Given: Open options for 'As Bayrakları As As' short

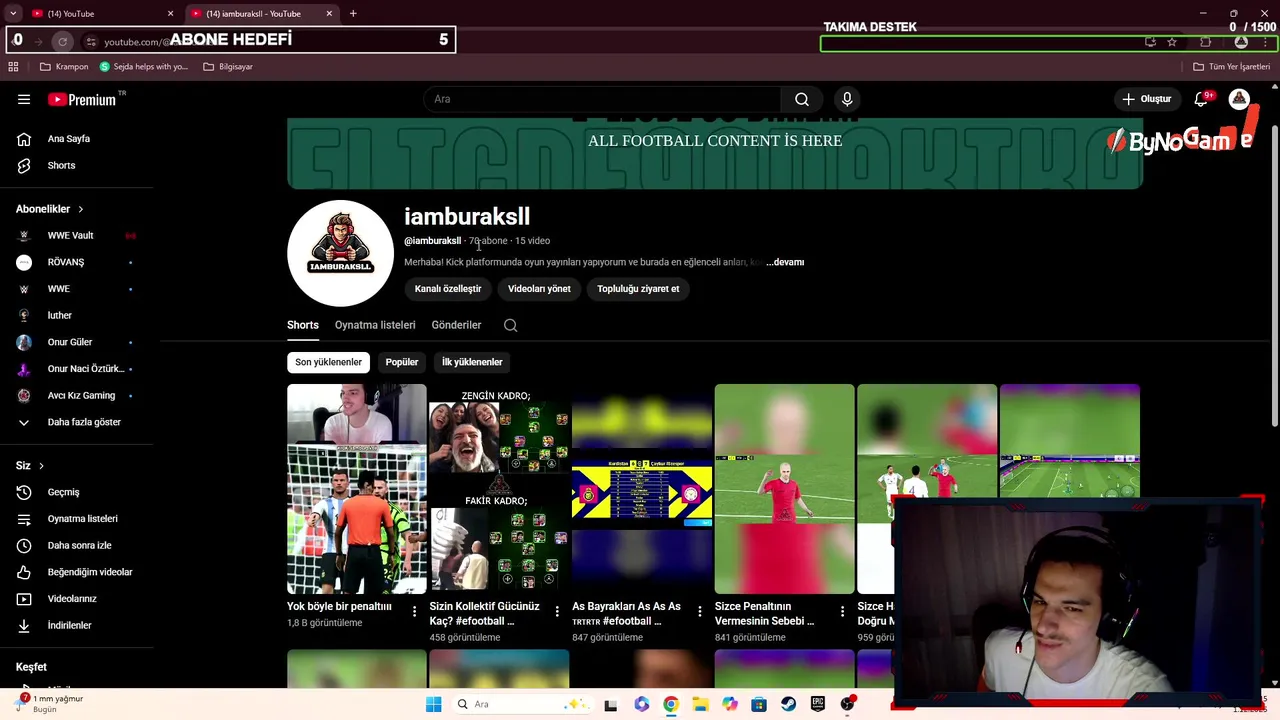Looking at the screenshot, I should [699, 611].
